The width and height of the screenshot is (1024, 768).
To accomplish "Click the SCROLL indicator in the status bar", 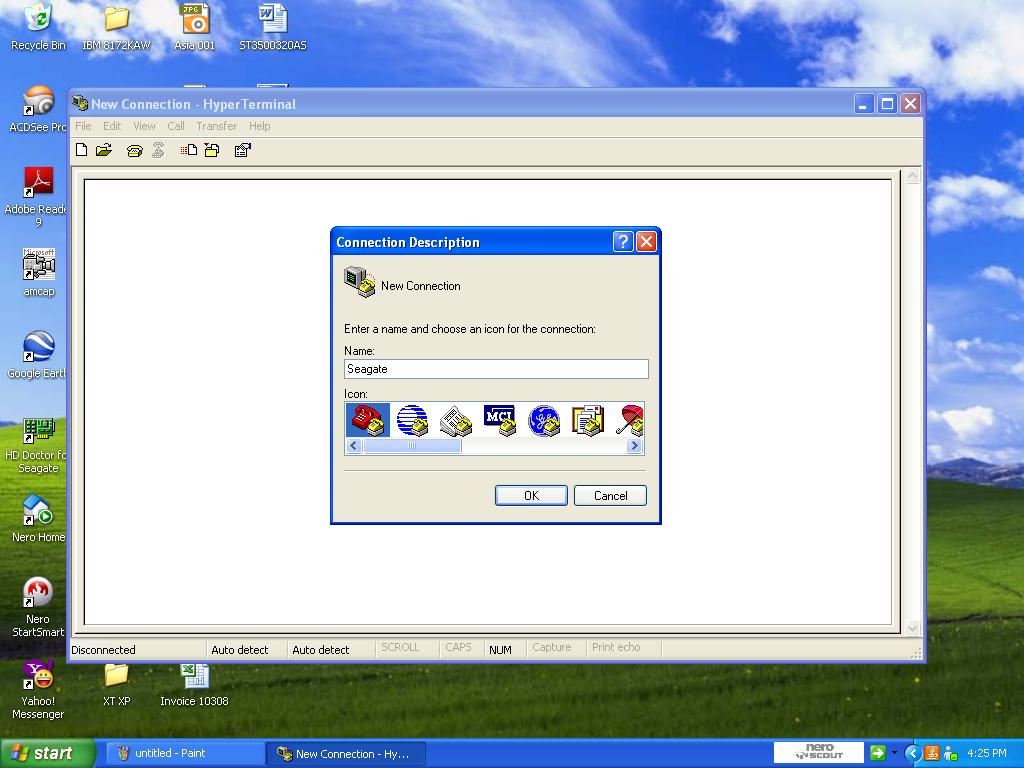I will [x=400, y=647].
